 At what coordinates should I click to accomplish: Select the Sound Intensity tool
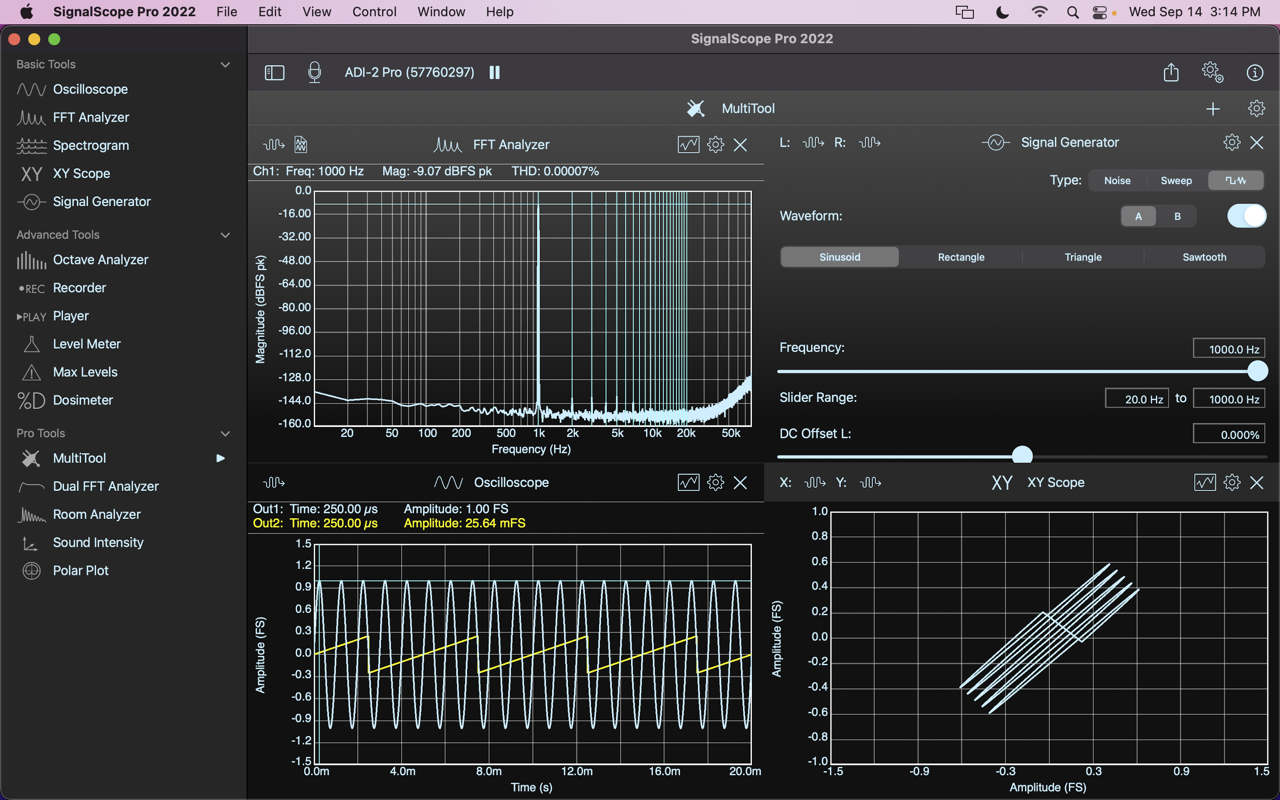pos(98,542)
